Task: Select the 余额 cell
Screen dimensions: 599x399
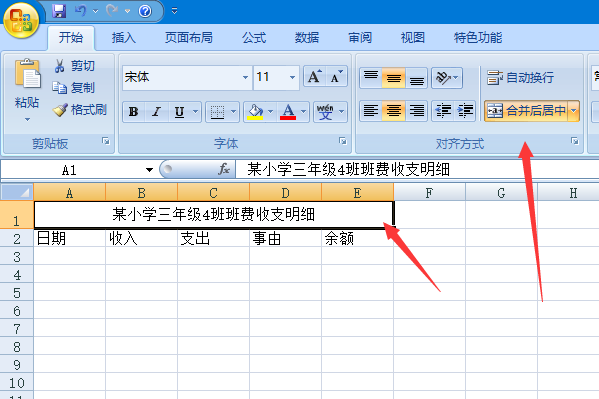Action: pos(357,238)
